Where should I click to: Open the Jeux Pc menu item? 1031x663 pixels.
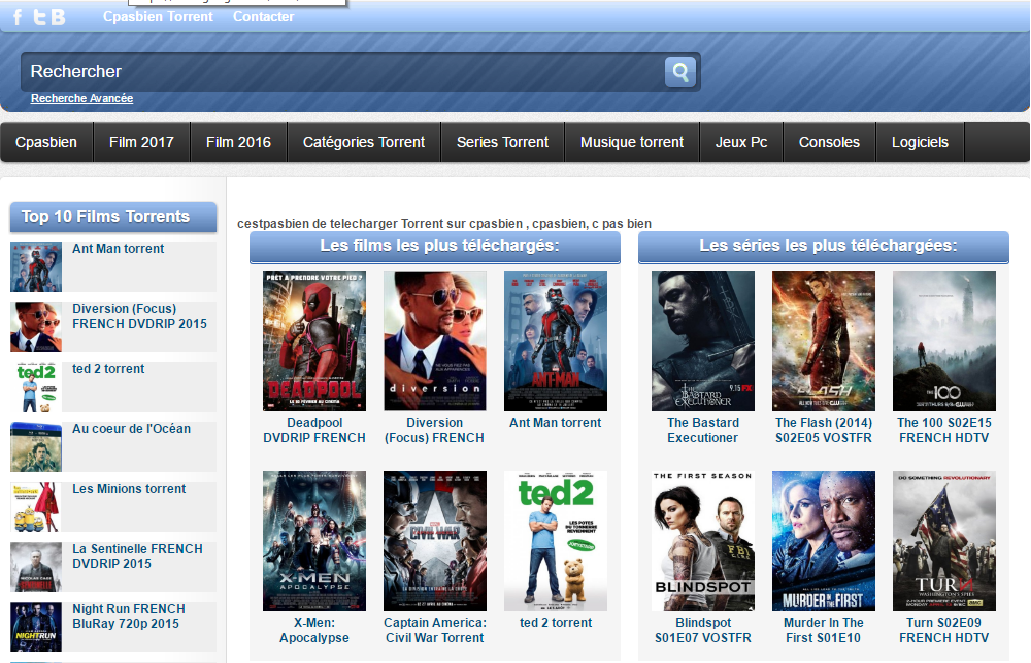741,142
